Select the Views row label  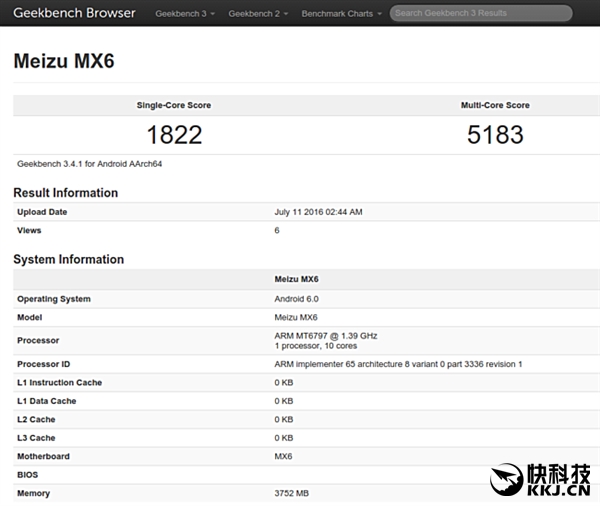[29, 230]
